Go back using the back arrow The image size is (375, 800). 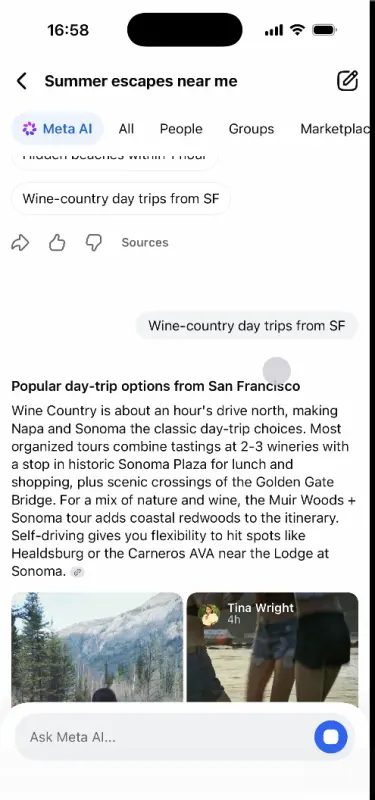point(21,81)
